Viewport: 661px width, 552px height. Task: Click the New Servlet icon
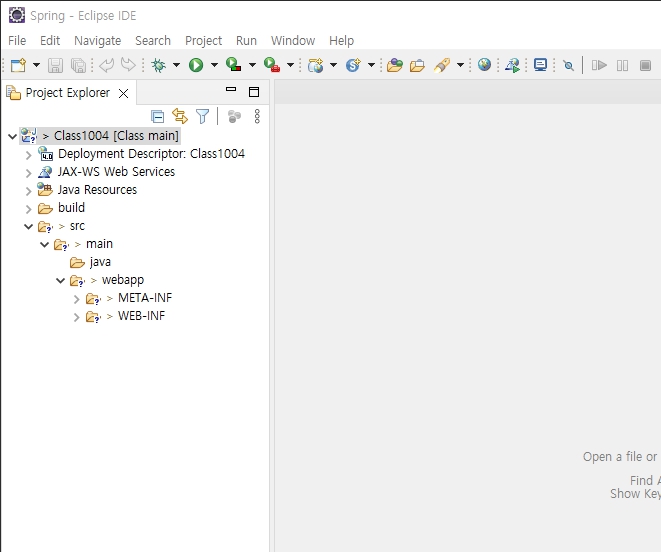click(x=353, y=65)
